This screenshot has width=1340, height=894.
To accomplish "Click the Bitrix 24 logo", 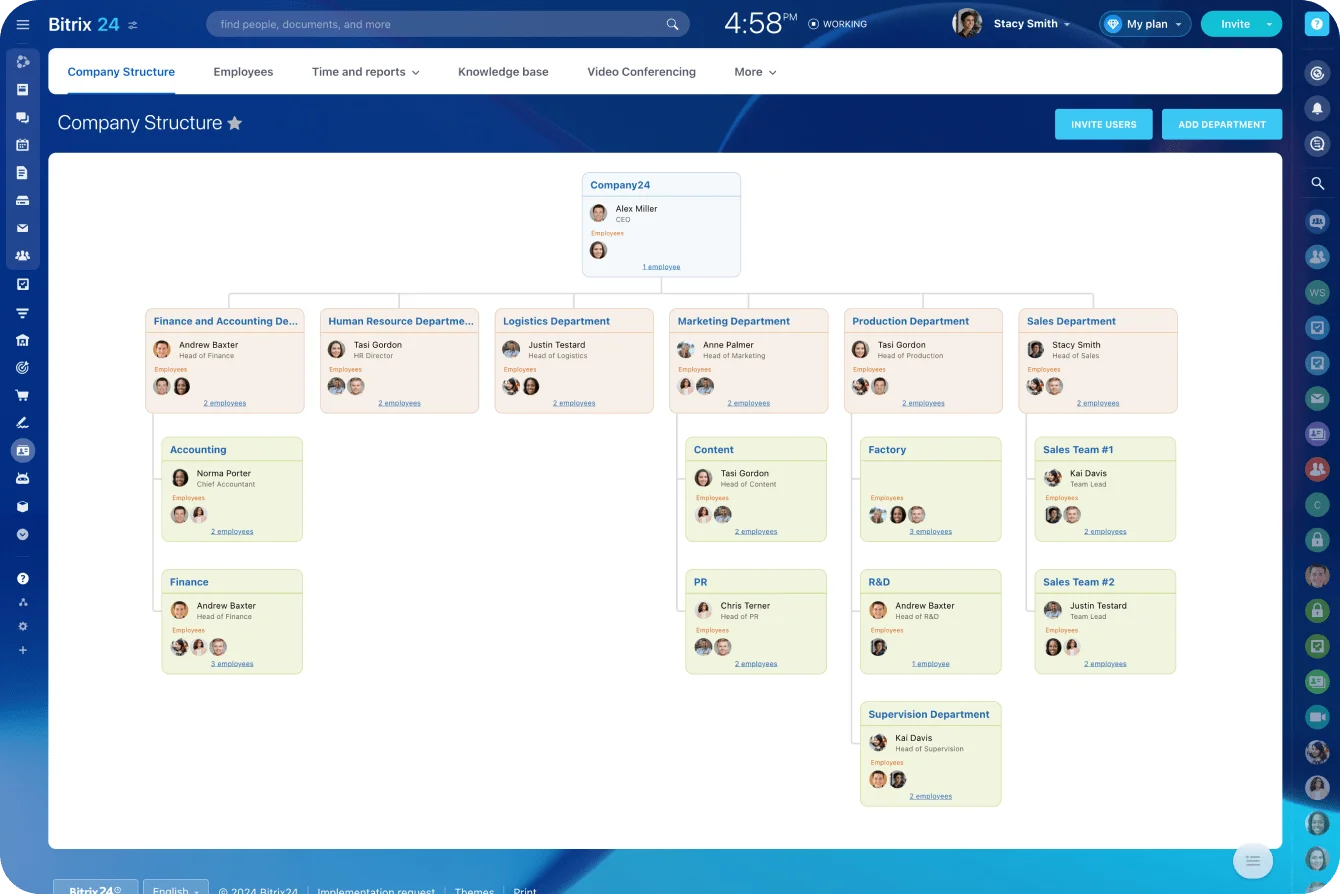I will (x=84, y=24).
